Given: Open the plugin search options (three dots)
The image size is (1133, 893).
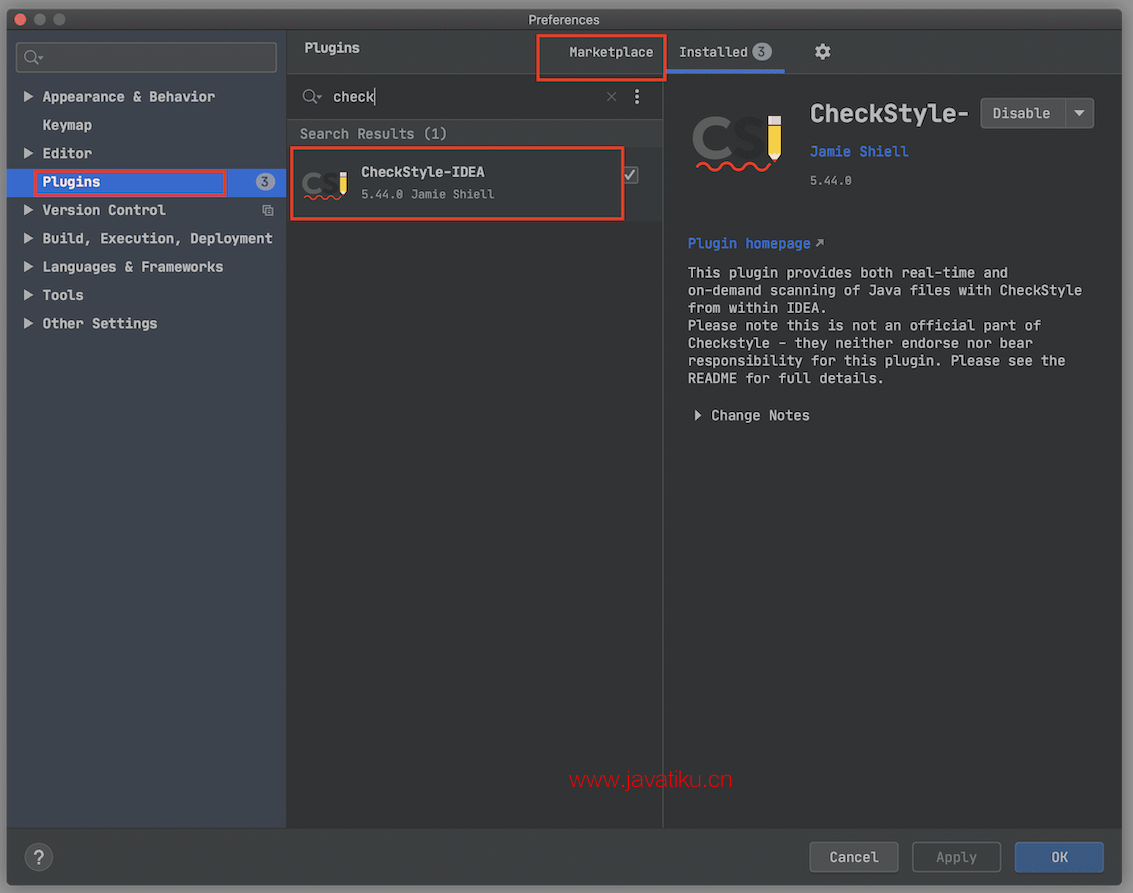Looking at the screenshot, I should 637,97.
